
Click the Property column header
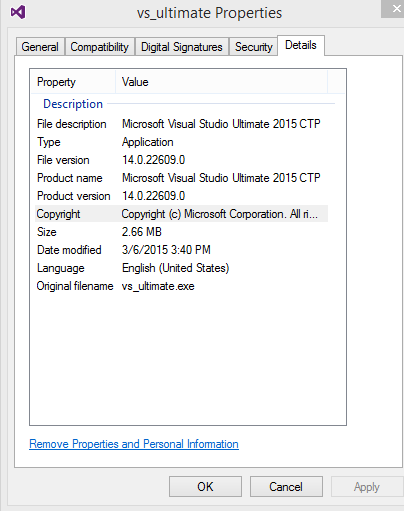(x=73, y=82)
